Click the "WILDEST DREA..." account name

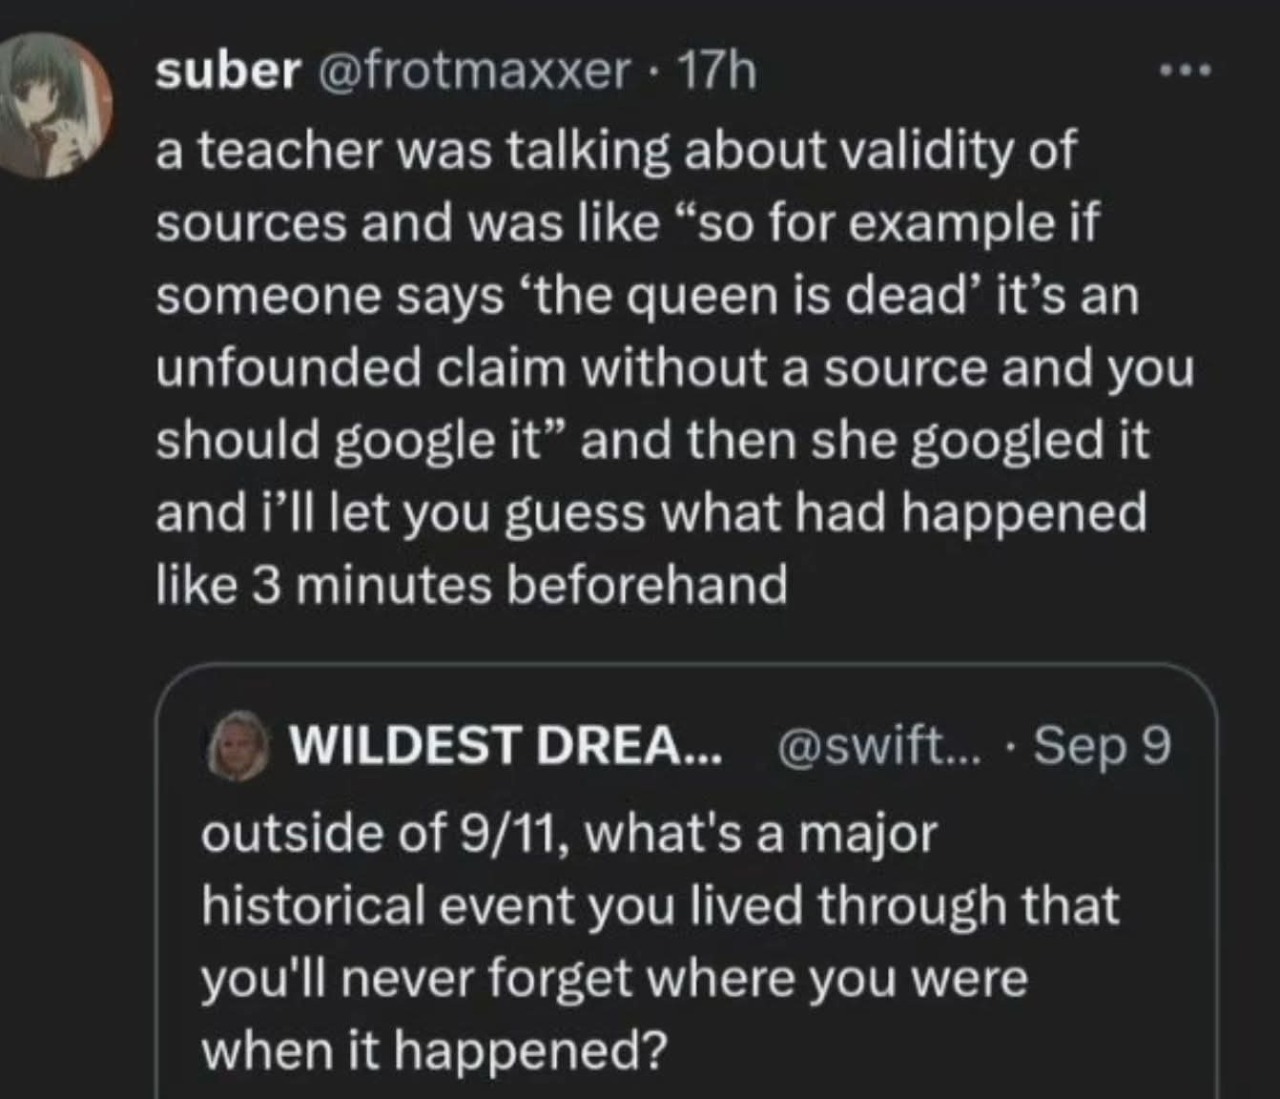[504, 745]
